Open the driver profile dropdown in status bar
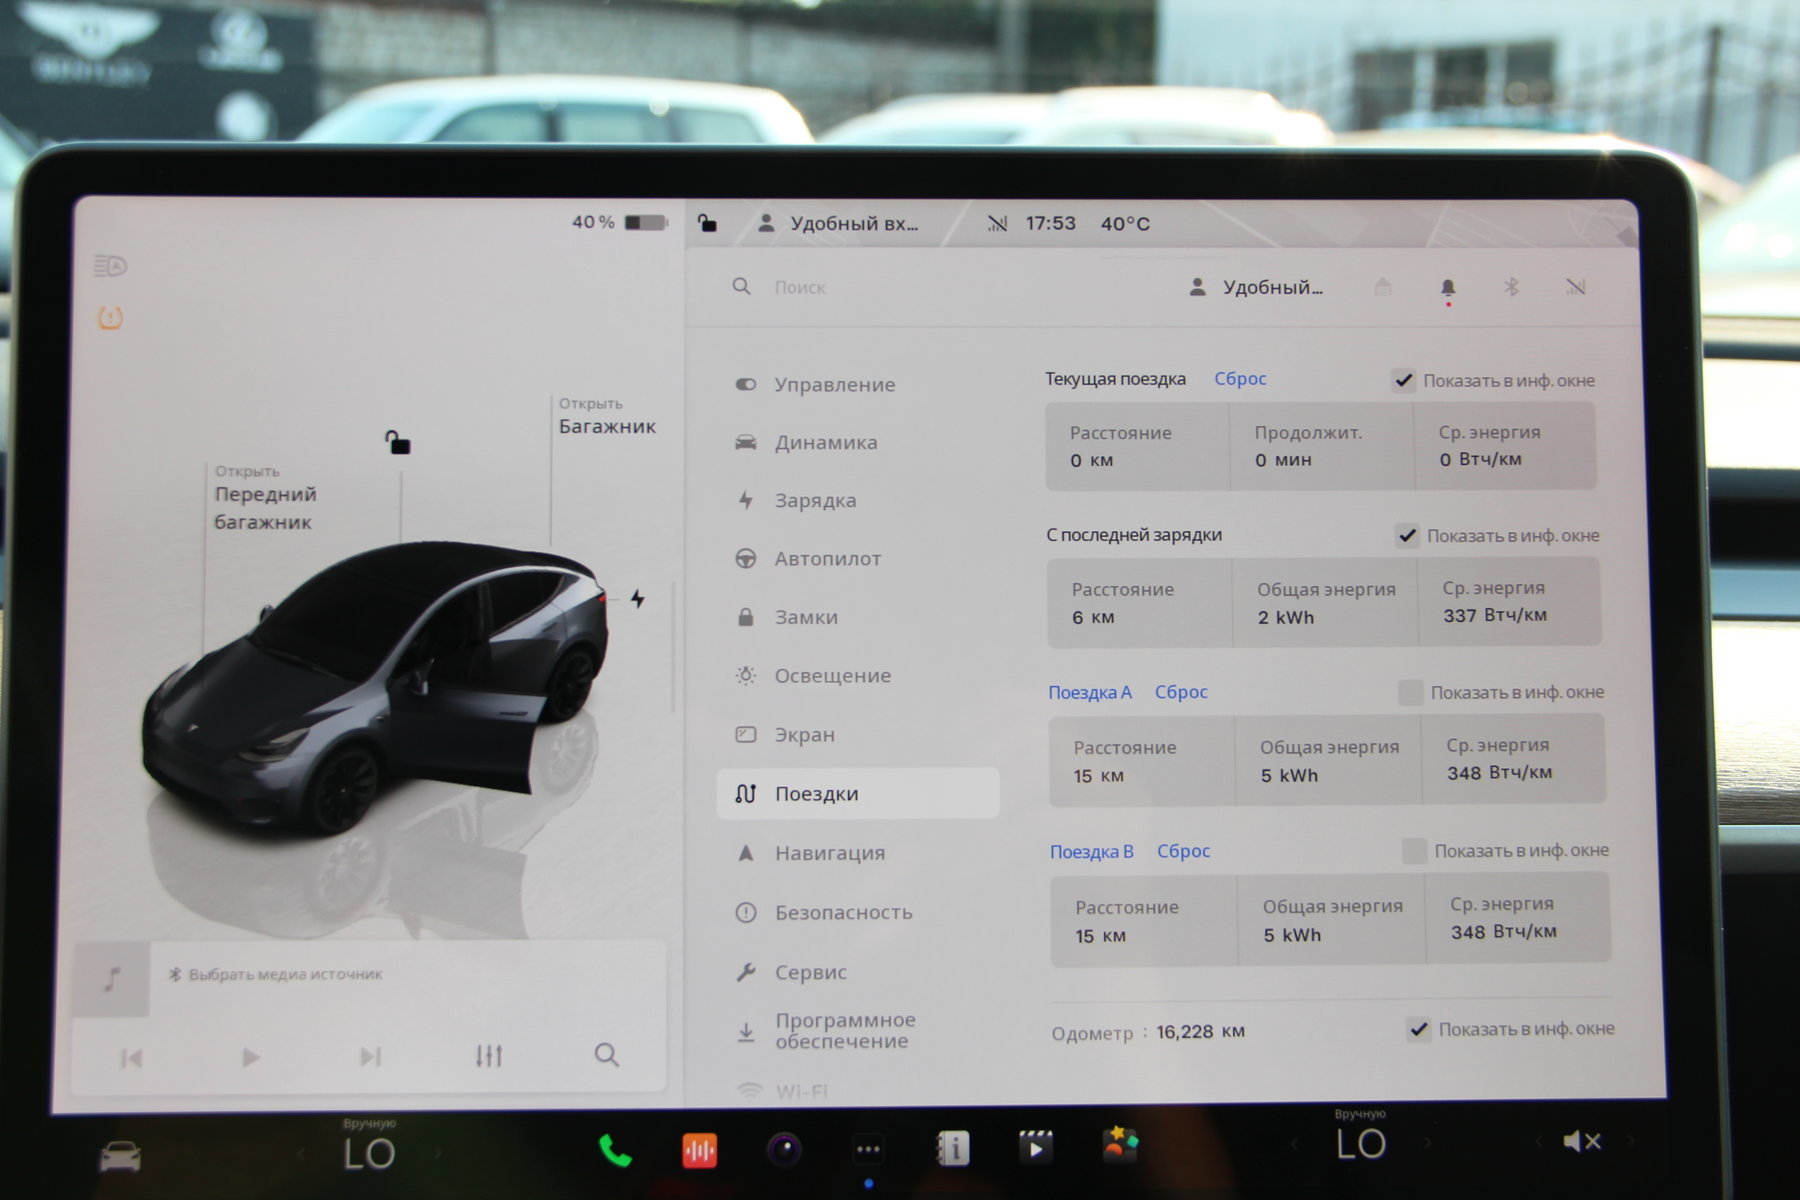This screenshot has height=1200, width=1800. 840,224
